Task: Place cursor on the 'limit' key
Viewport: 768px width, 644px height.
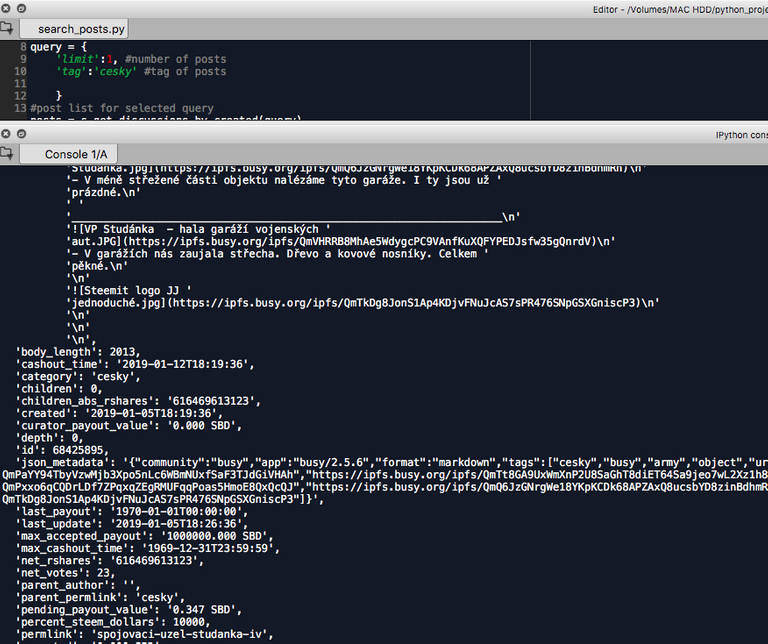Action: tap(78, 59)
